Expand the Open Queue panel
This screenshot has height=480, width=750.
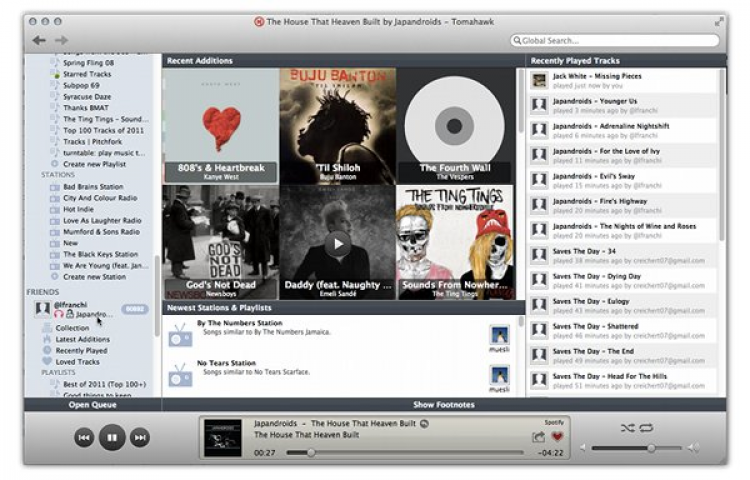[93, 405]
